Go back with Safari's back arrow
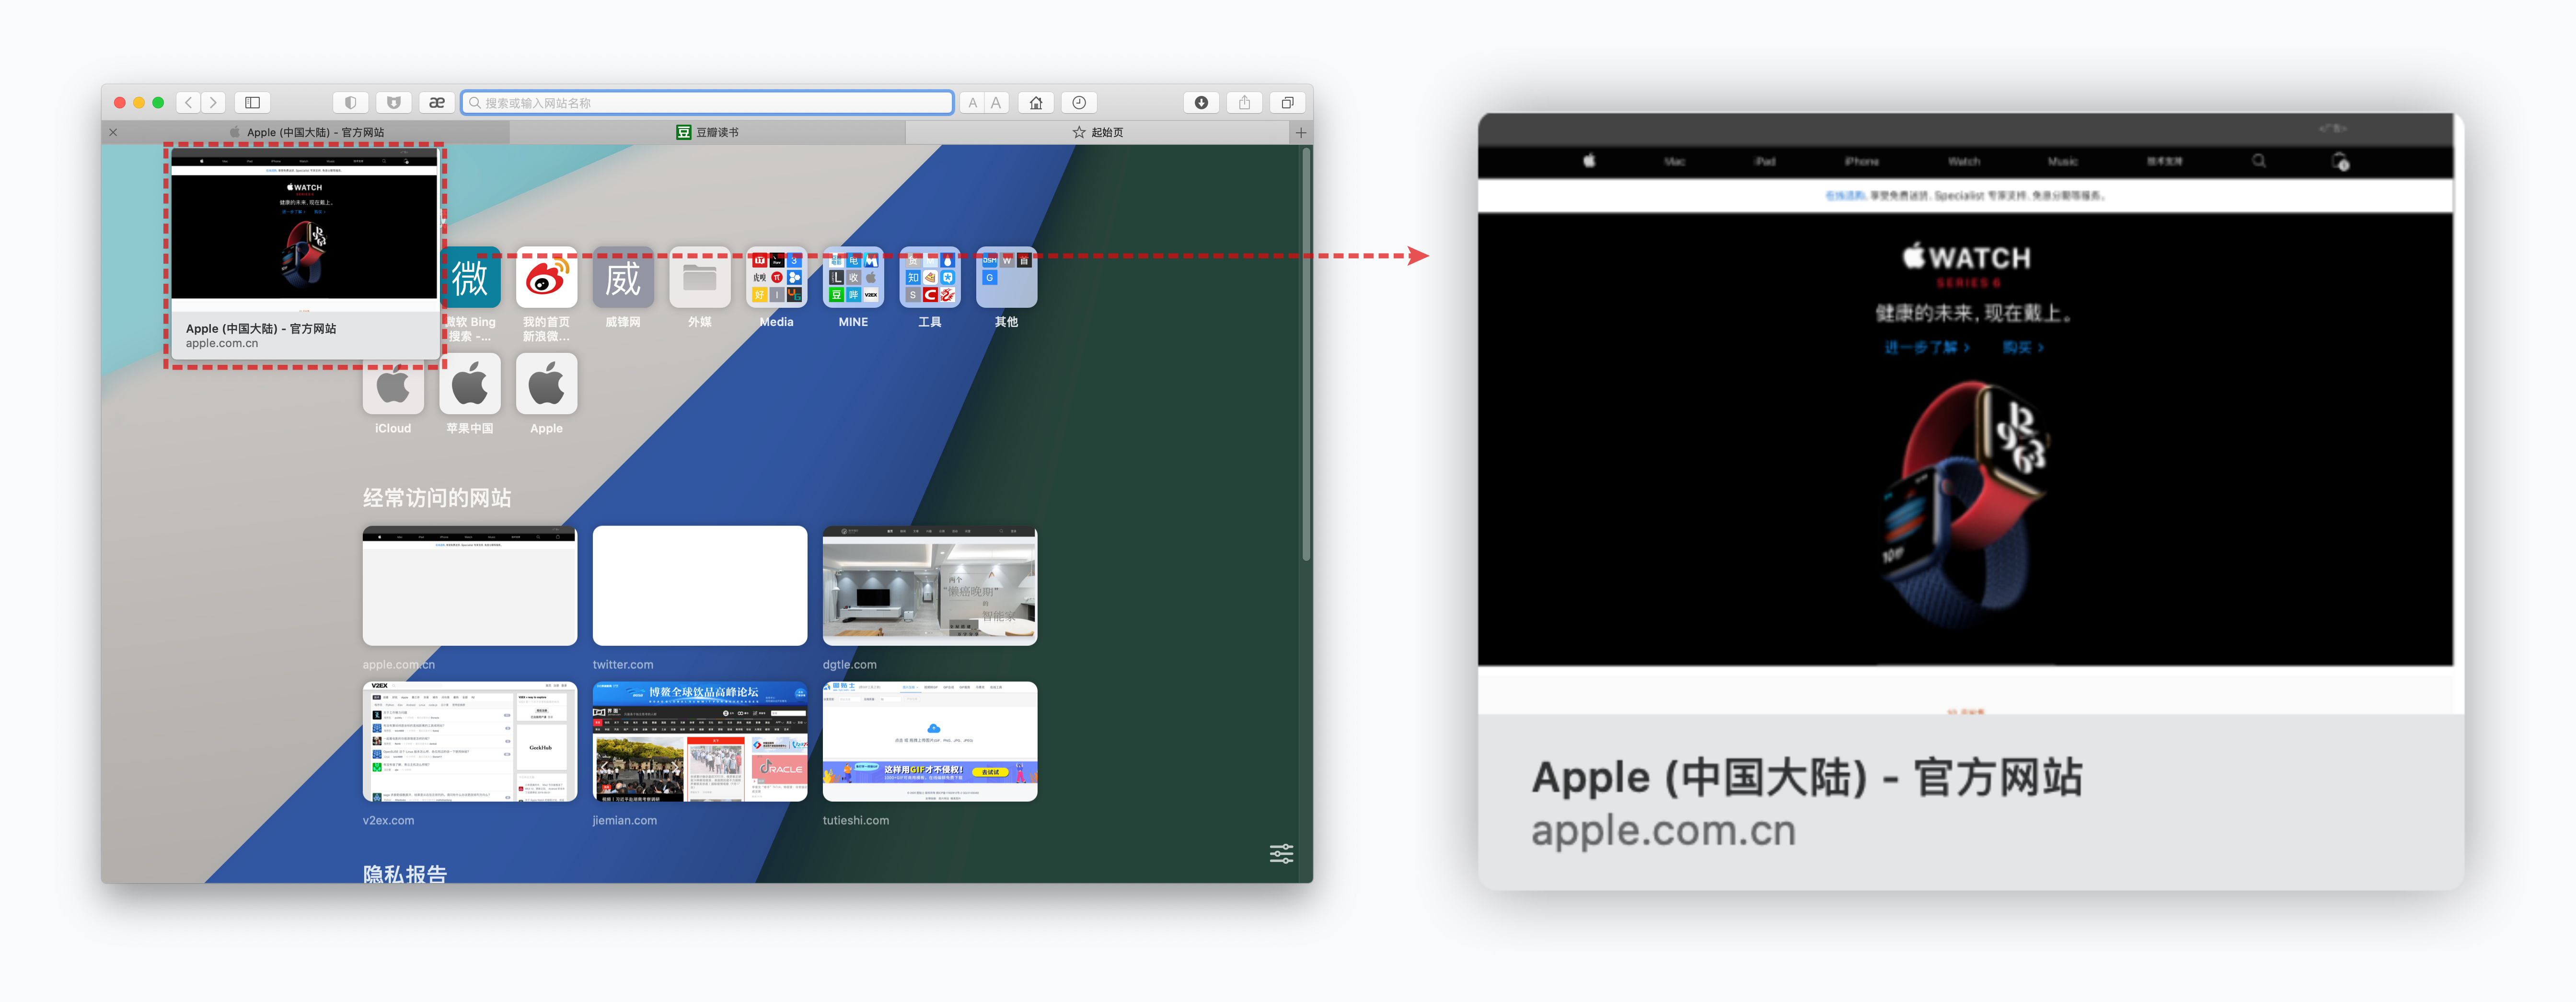The width and height of the screenshot is (2576, 1002). (188, 102)
